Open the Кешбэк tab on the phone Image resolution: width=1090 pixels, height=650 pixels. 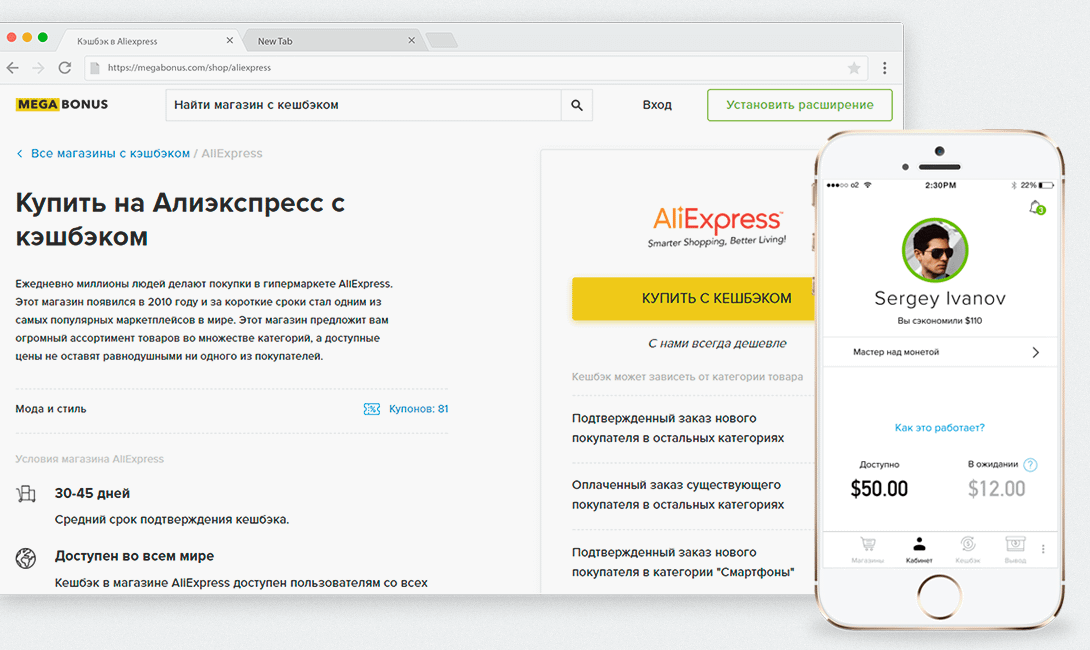pyautogui.click(x=968, y=549)
